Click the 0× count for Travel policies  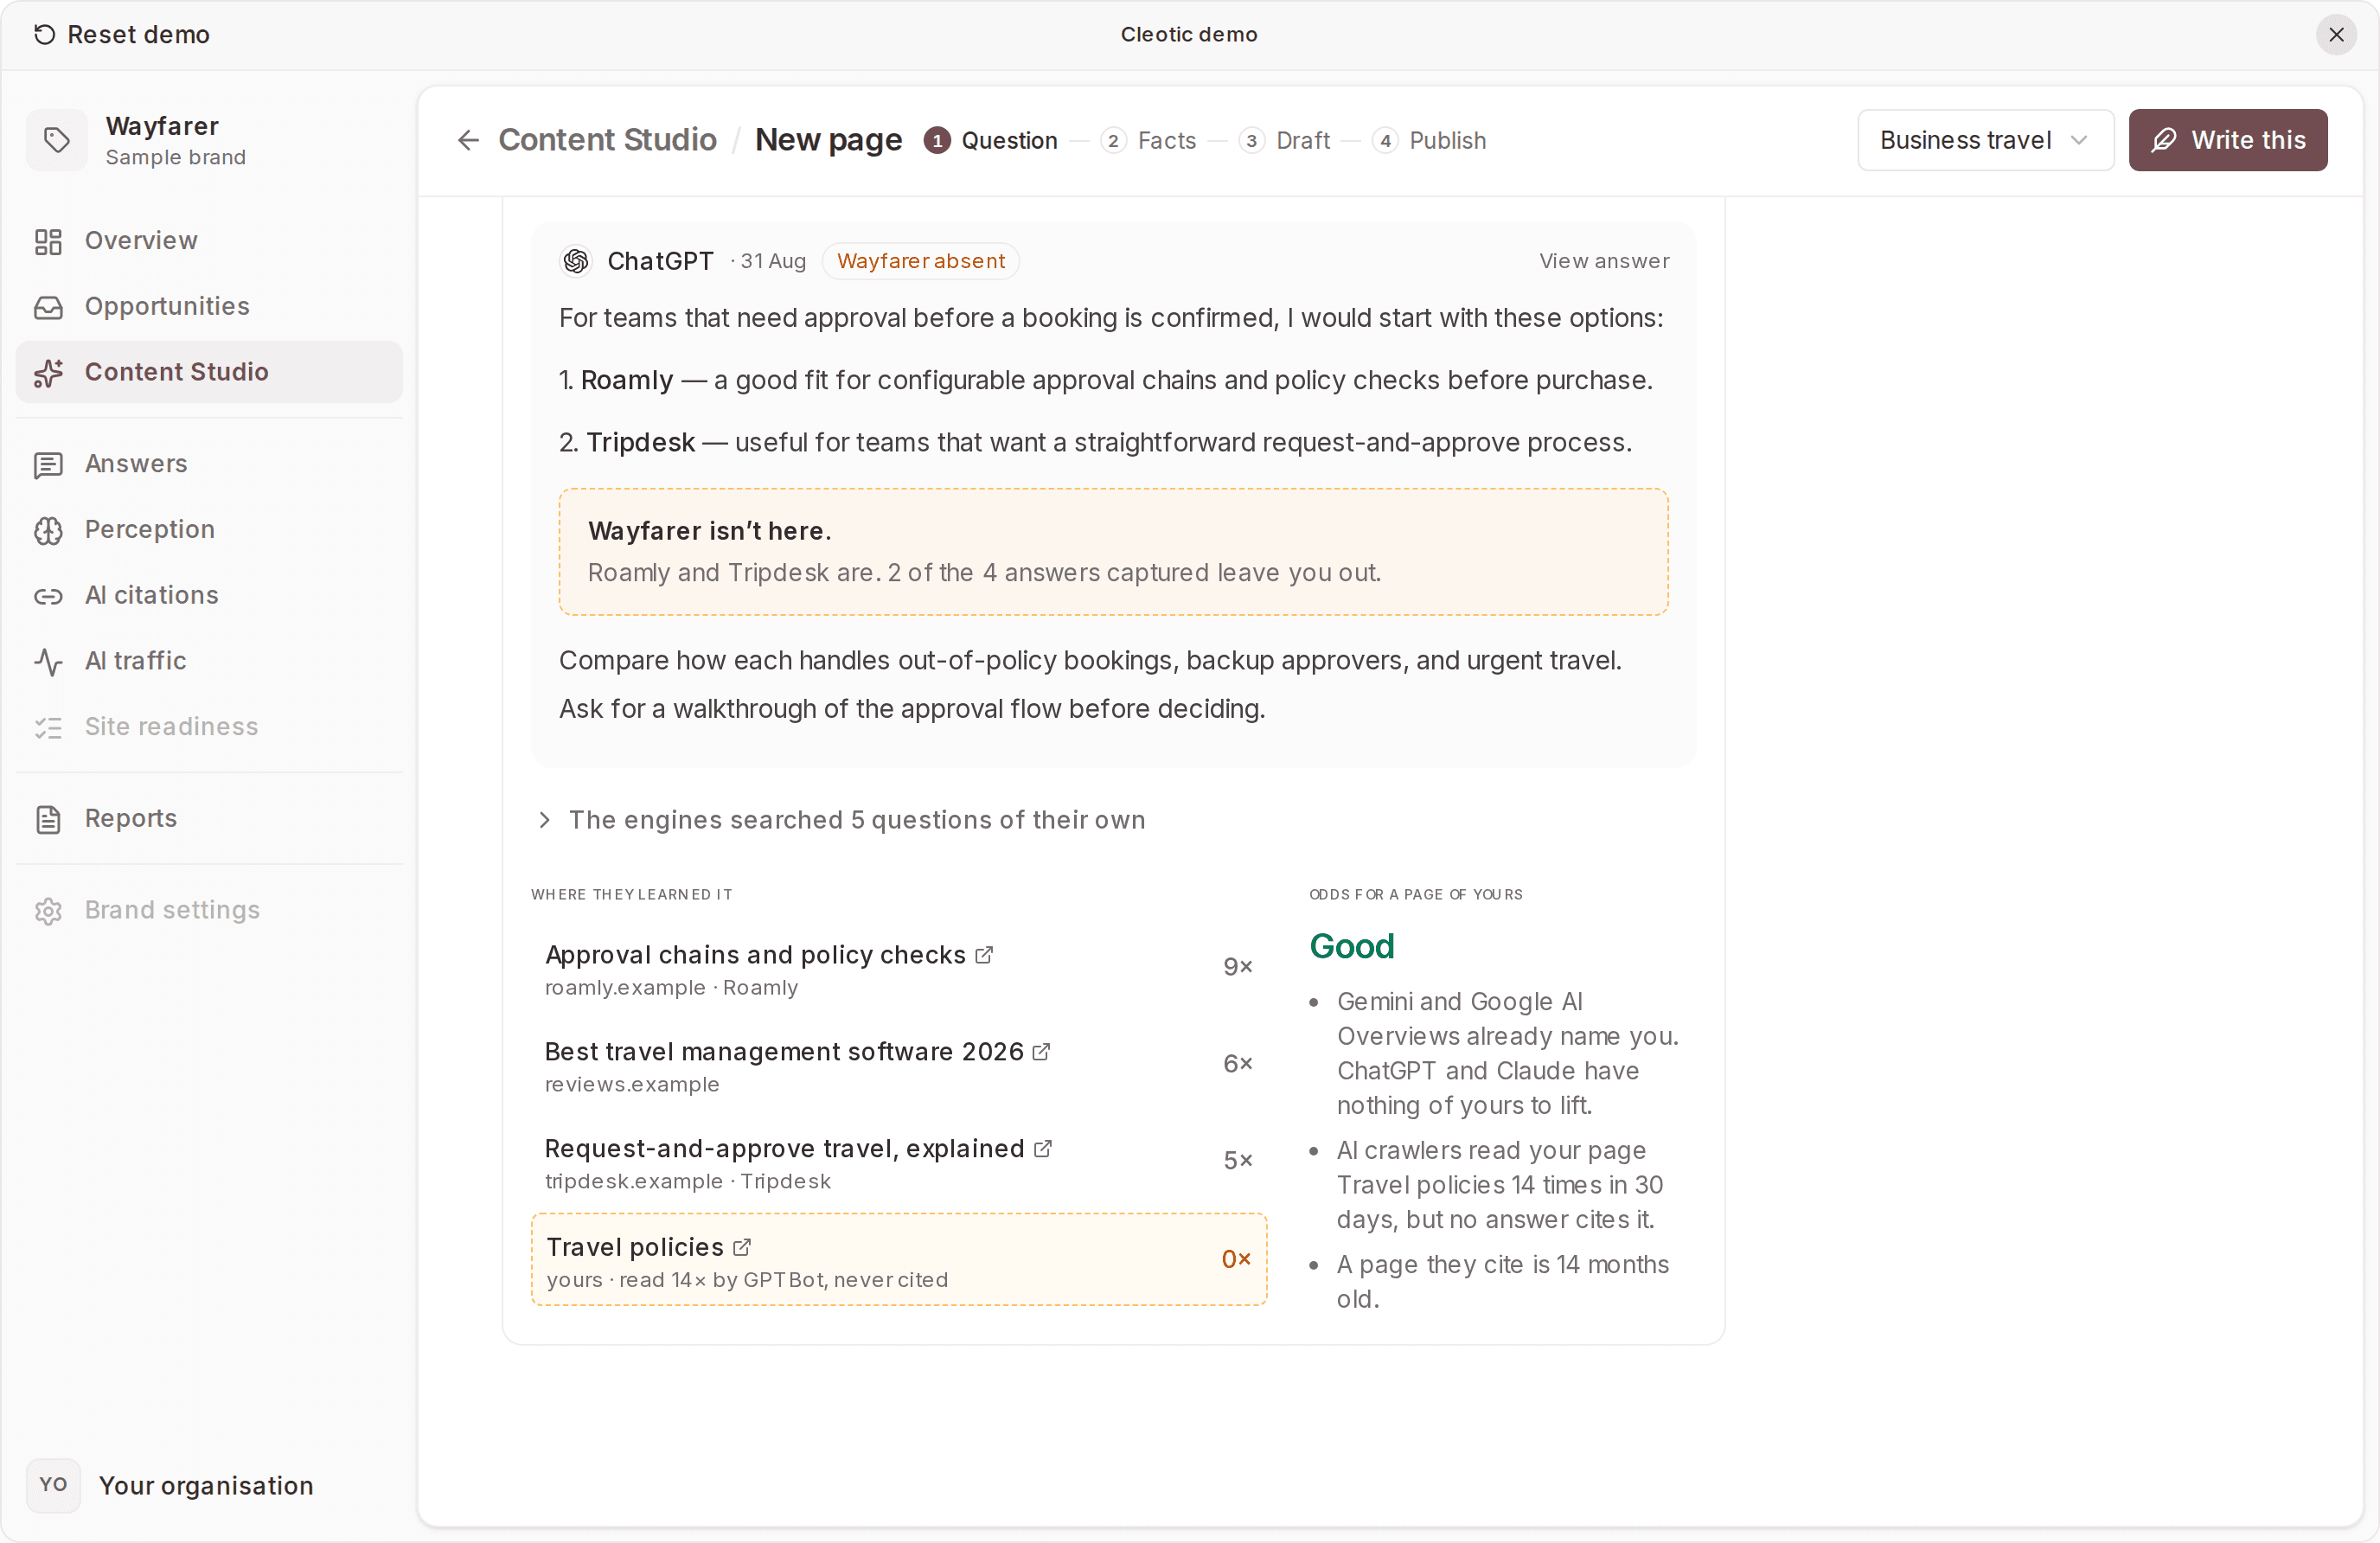[x=1236, y=1259]
